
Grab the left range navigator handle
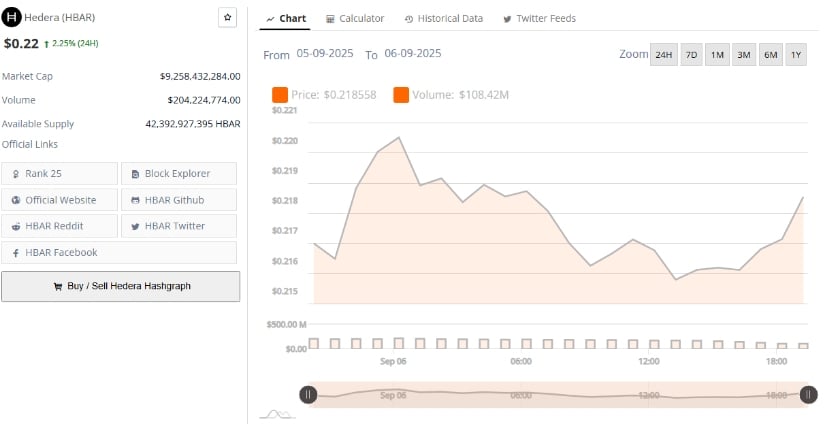tap(308, 395)
